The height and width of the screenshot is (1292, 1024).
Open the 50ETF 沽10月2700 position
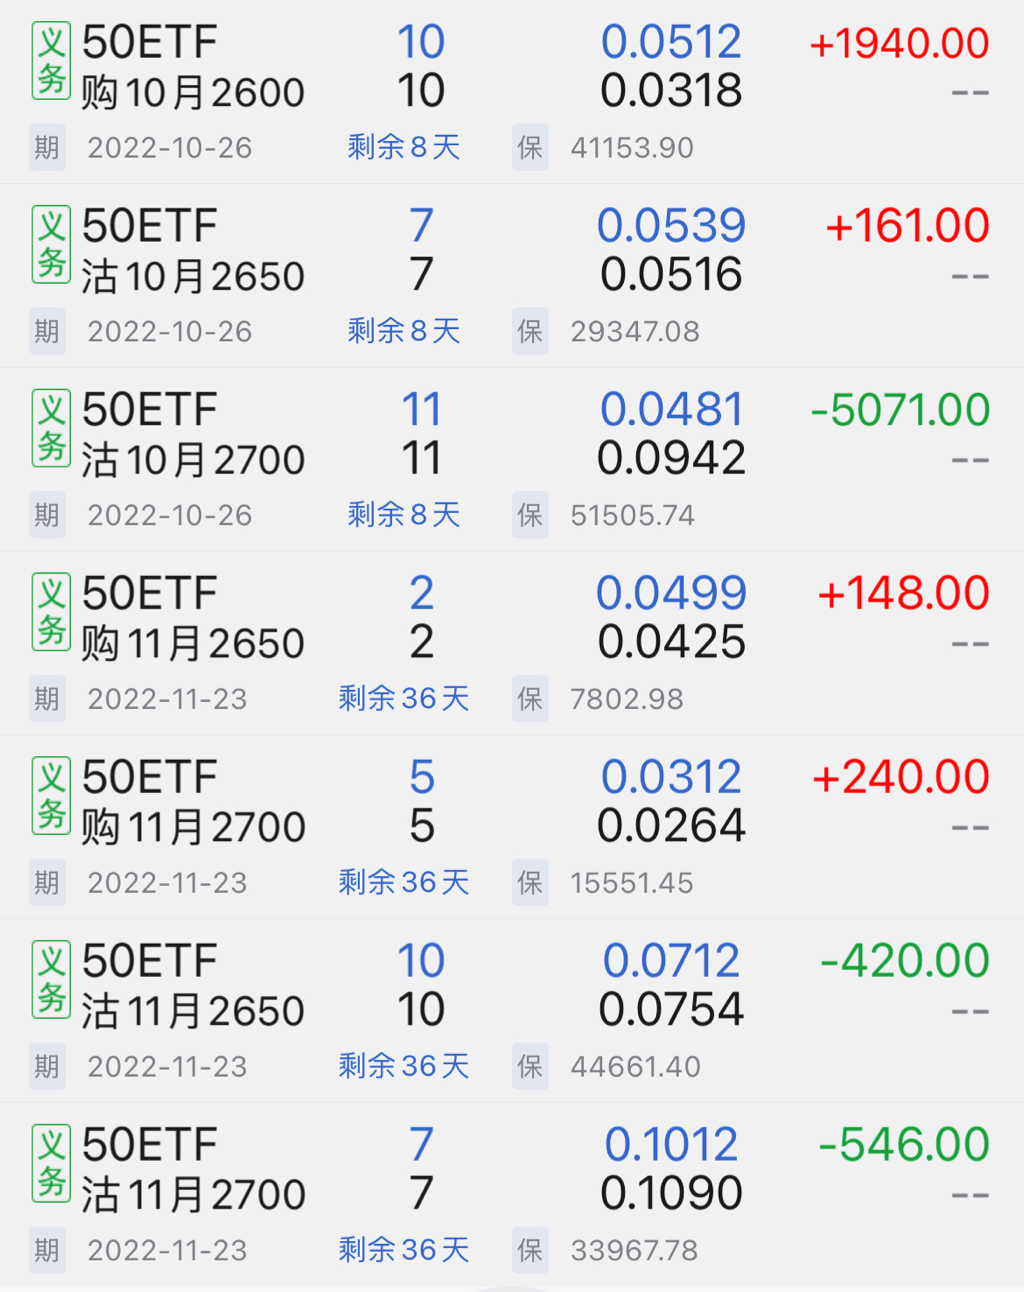[192, 436]
